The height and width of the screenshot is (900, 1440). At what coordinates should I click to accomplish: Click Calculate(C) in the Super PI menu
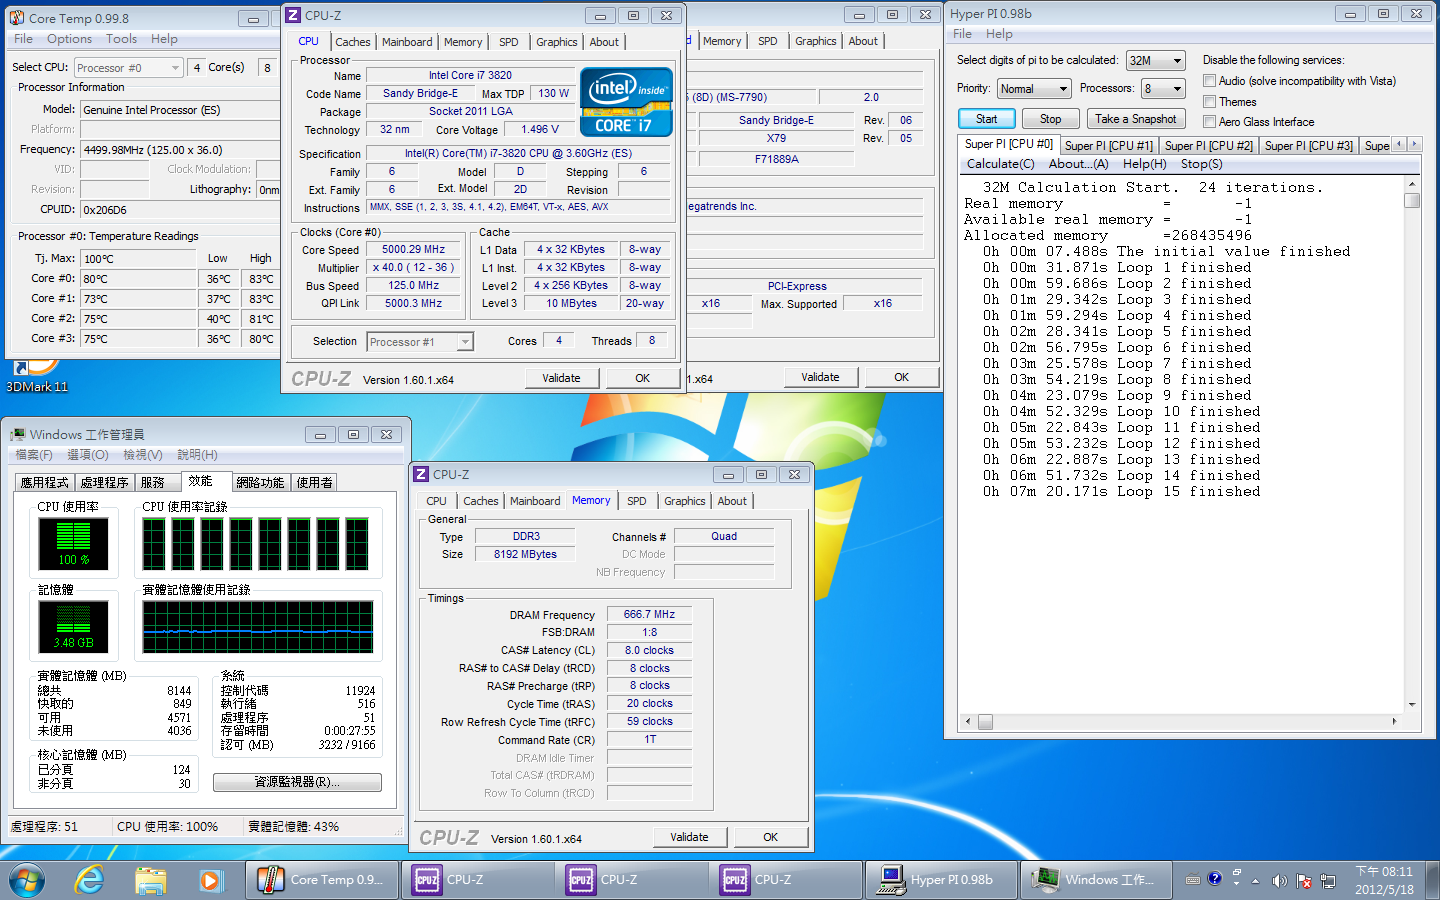pyautogui.click(x=1001, y=164)
